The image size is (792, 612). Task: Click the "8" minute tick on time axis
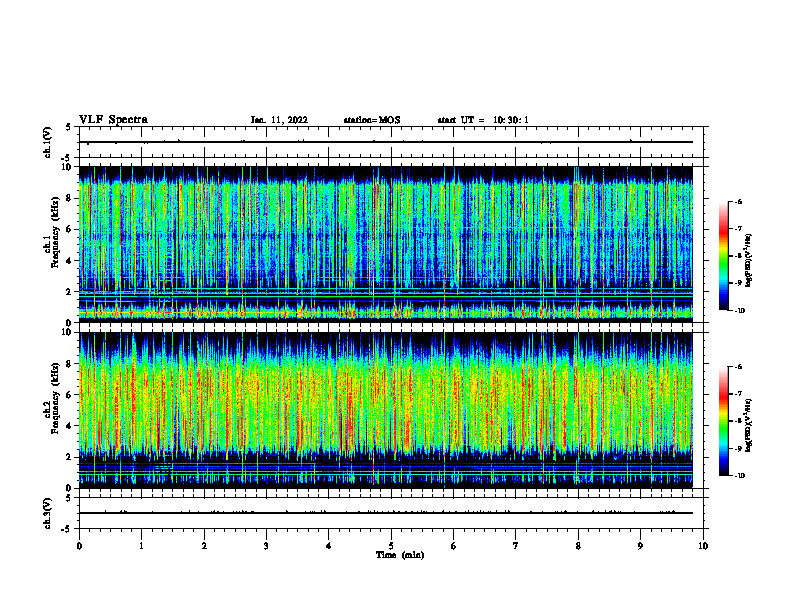tap(578, 546)
